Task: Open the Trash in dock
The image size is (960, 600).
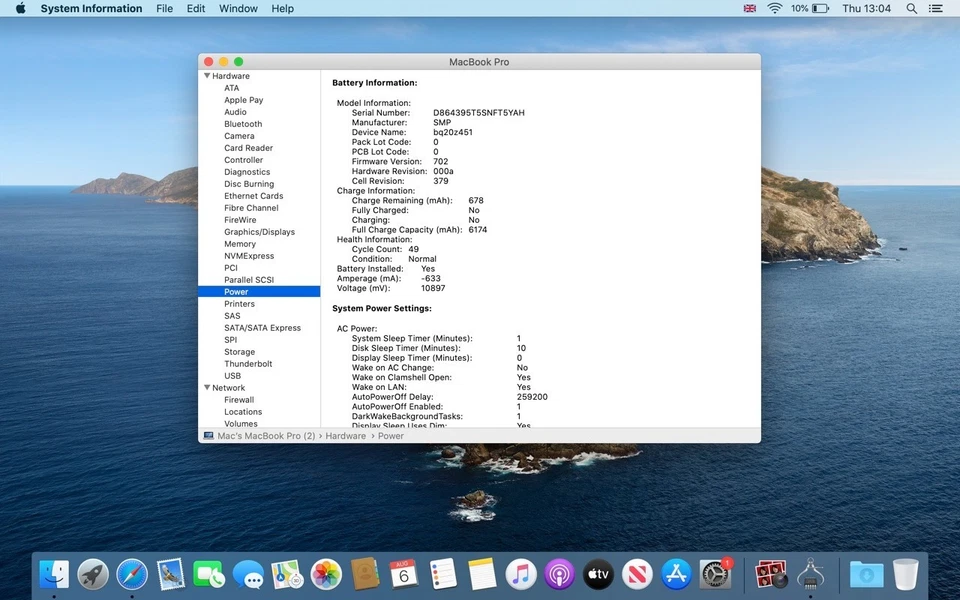Action: coord(906,575)
